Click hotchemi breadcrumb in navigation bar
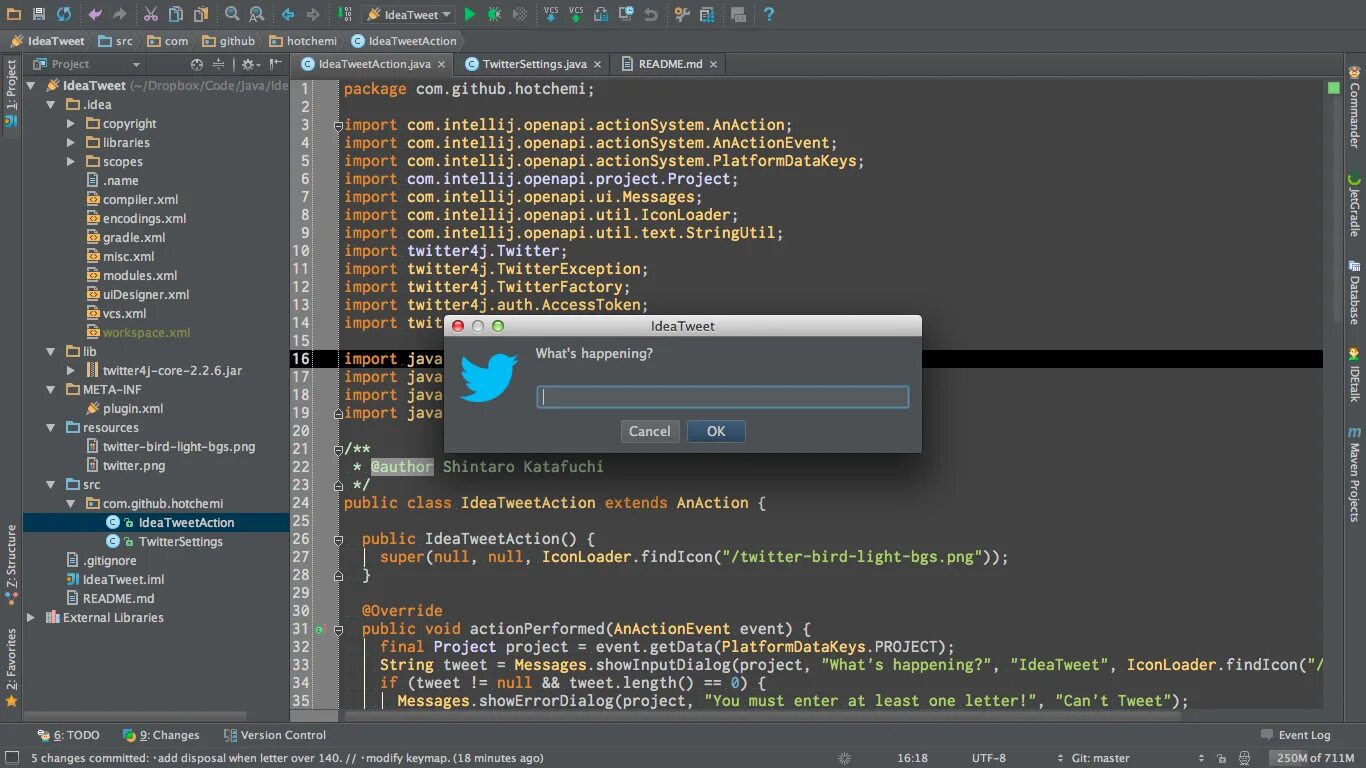1366x768 pixels. click(303, 41)
